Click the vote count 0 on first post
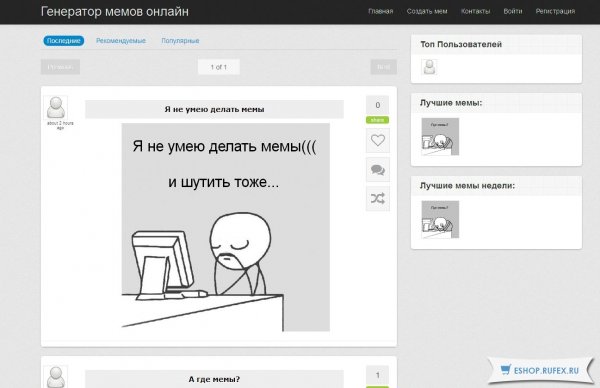Image resolution: width=600 pixels, height=388 pixels. pos(378,105)
